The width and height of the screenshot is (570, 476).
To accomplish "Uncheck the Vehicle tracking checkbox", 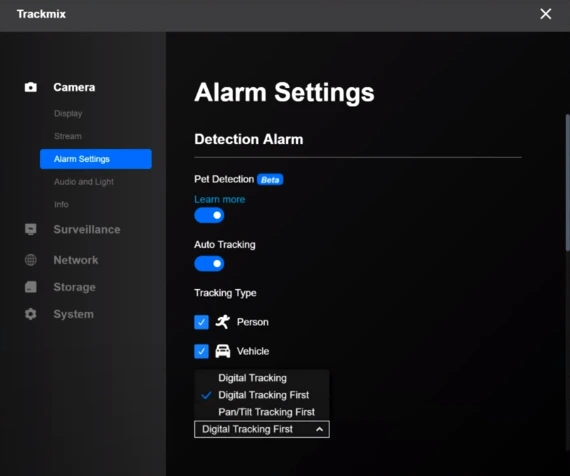I will (201, 351).
